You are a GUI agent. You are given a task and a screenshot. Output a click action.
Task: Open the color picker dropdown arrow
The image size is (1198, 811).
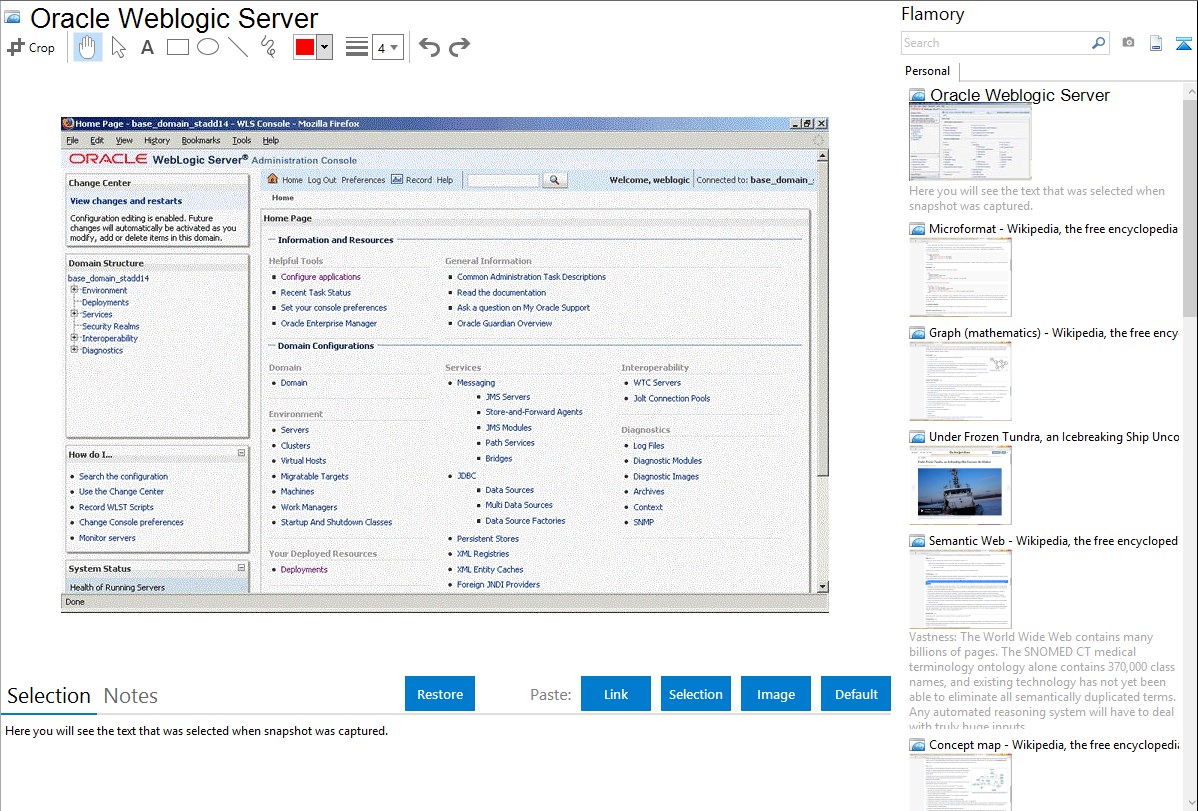(x=325, y=47)
